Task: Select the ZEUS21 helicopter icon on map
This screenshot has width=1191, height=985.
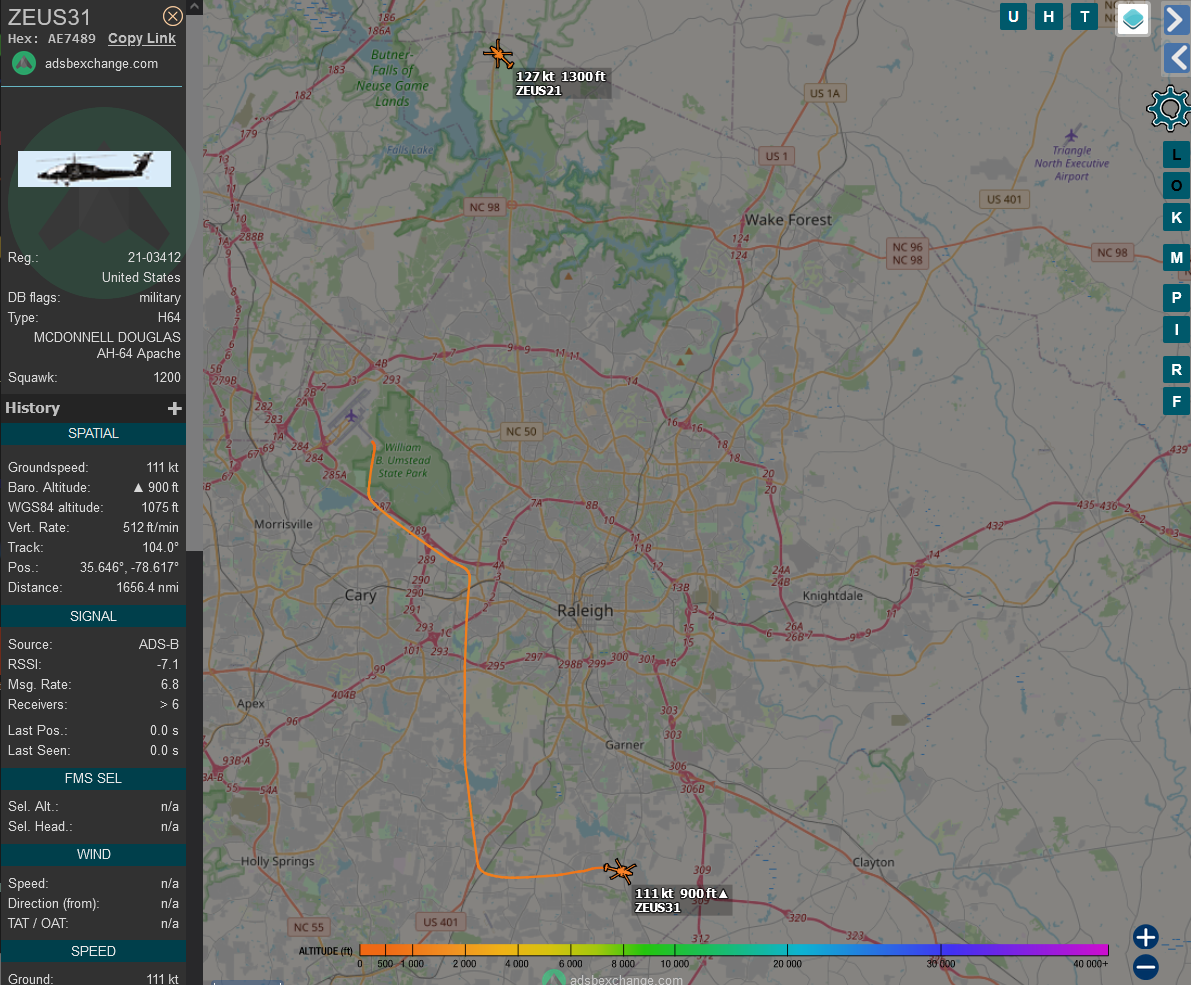Action: click(498, 55)
